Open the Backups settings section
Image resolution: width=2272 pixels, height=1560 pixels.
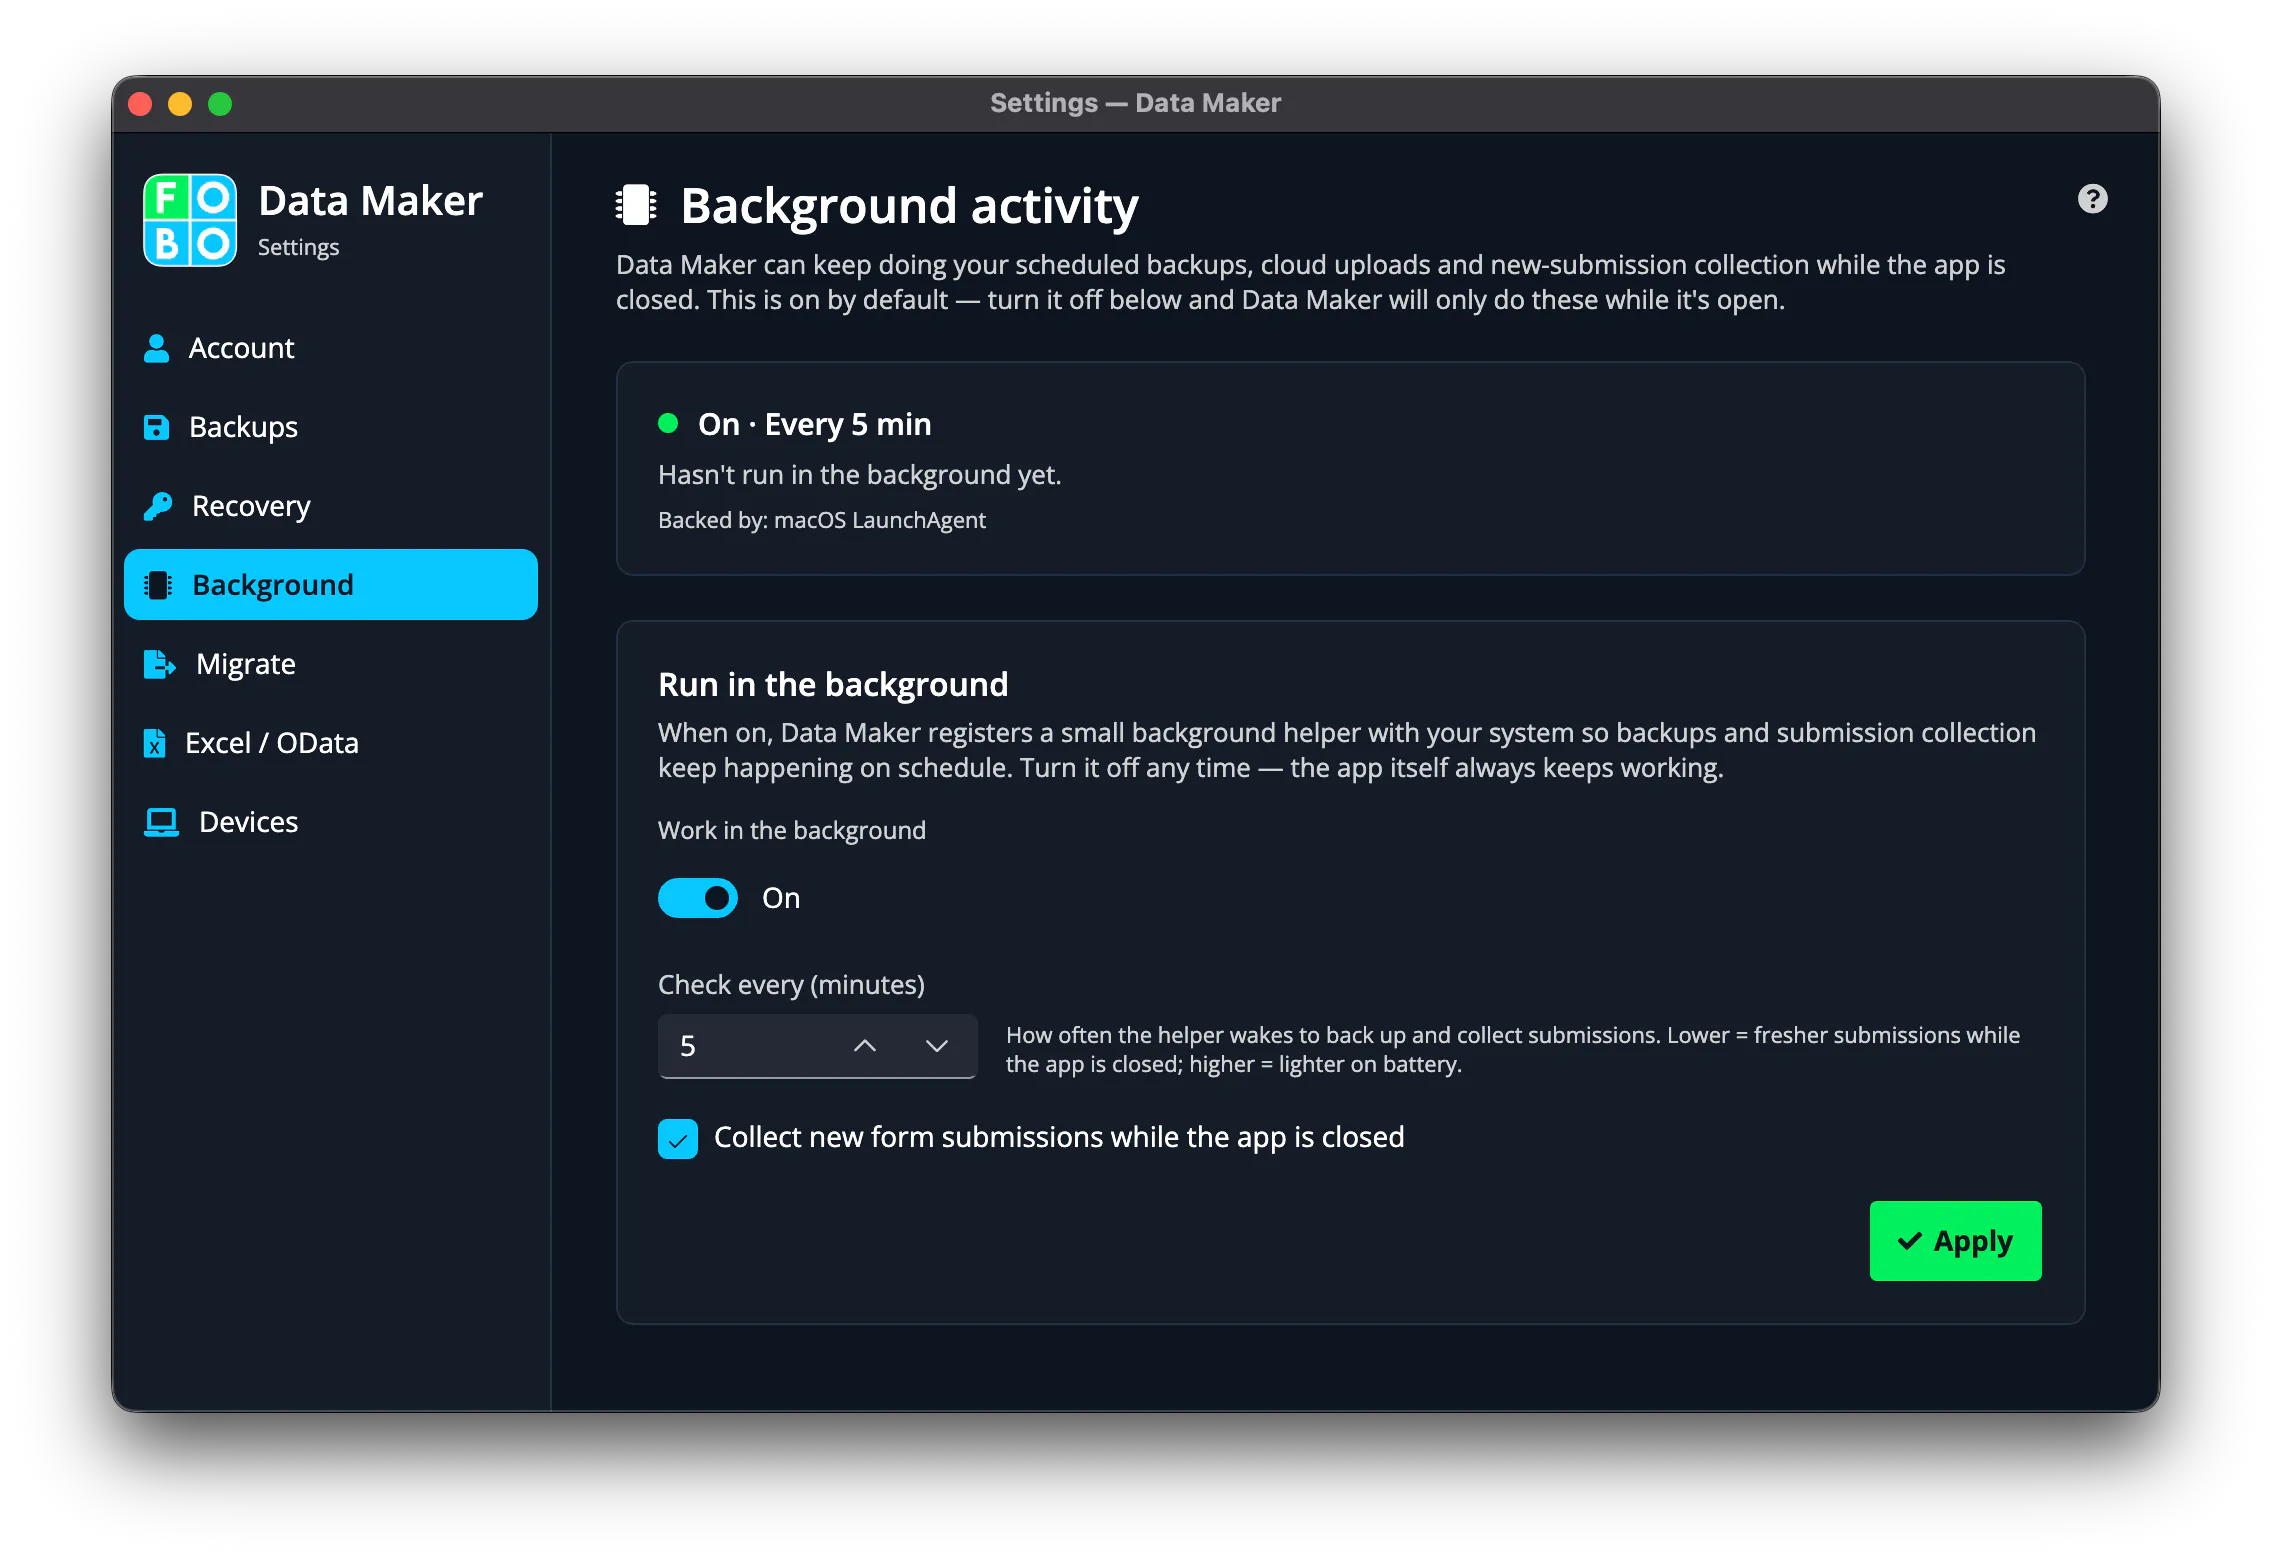[331, 427]
